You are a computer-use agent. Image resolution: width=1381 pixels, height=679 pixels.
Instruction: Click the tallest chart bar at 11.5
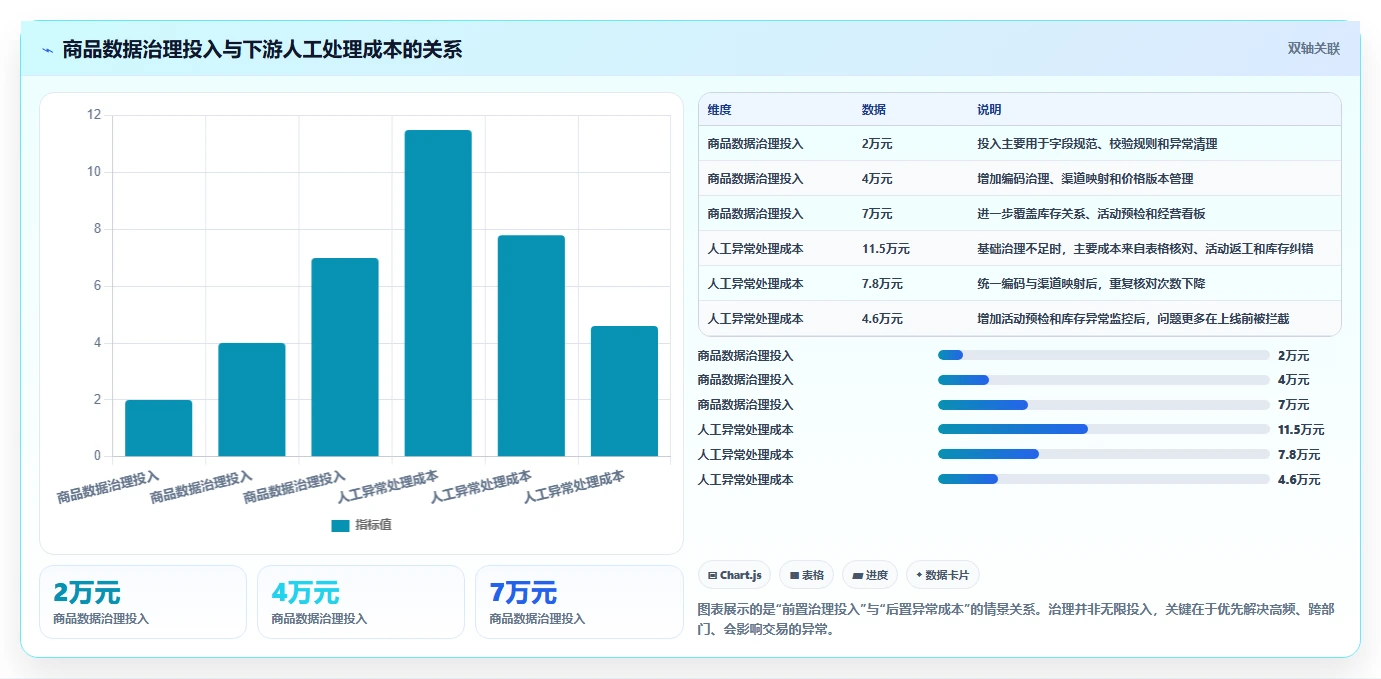(438, 293)
